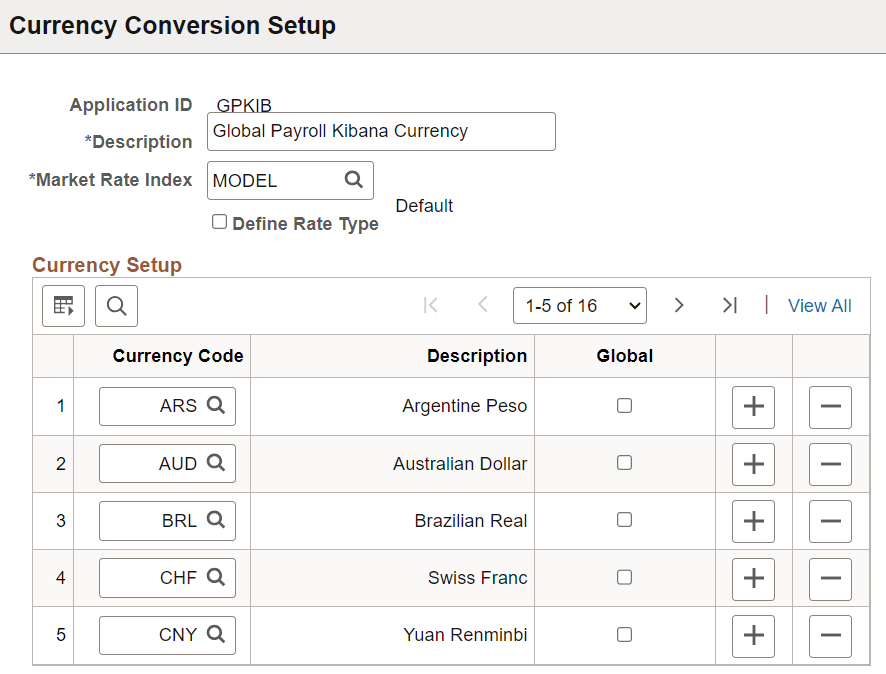Delete the Yuan Renminbi row
The image size is (886, 674).
tap(831, 635)
